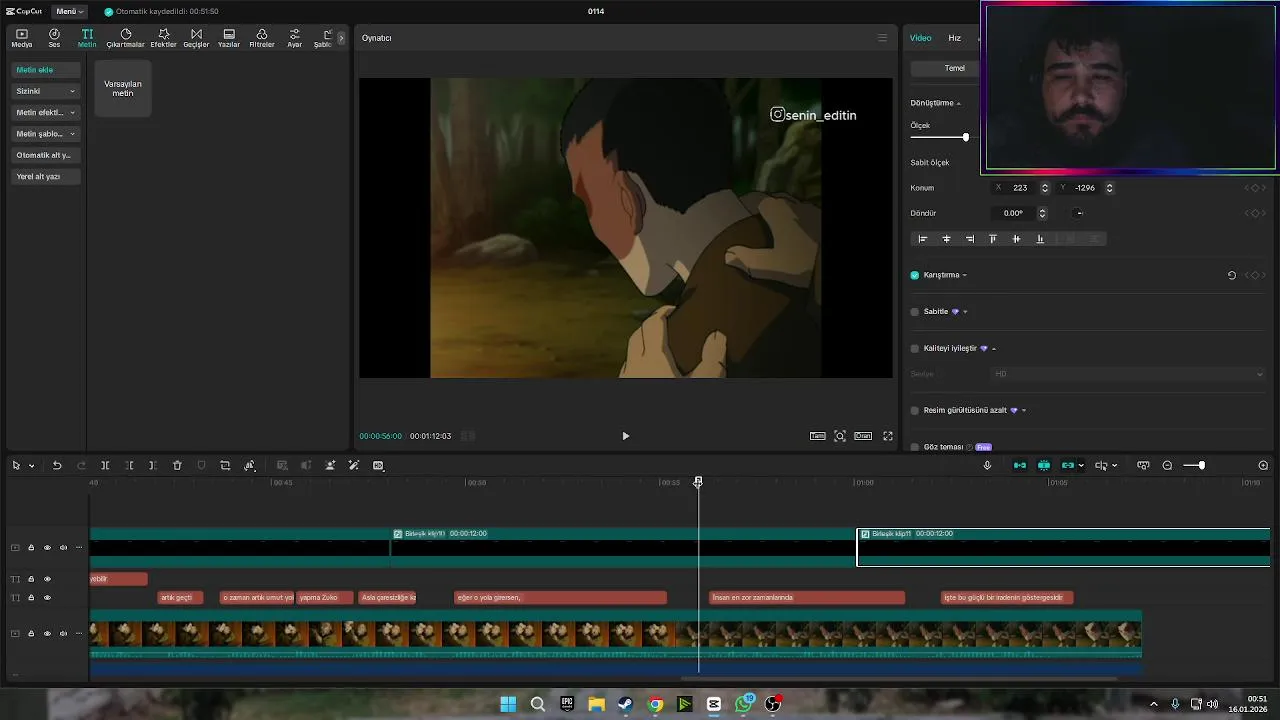Click the split clip tool
This screenshot has width=1280, height=720.
(x=105, y=465)
